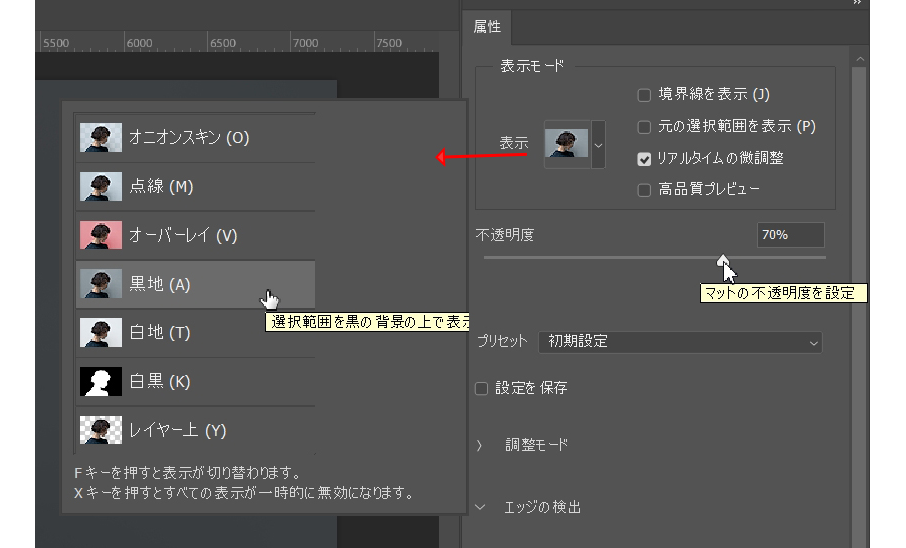Click the horizontal ruler at 6500
Screen dimensions: 906x548
[223, 43]
